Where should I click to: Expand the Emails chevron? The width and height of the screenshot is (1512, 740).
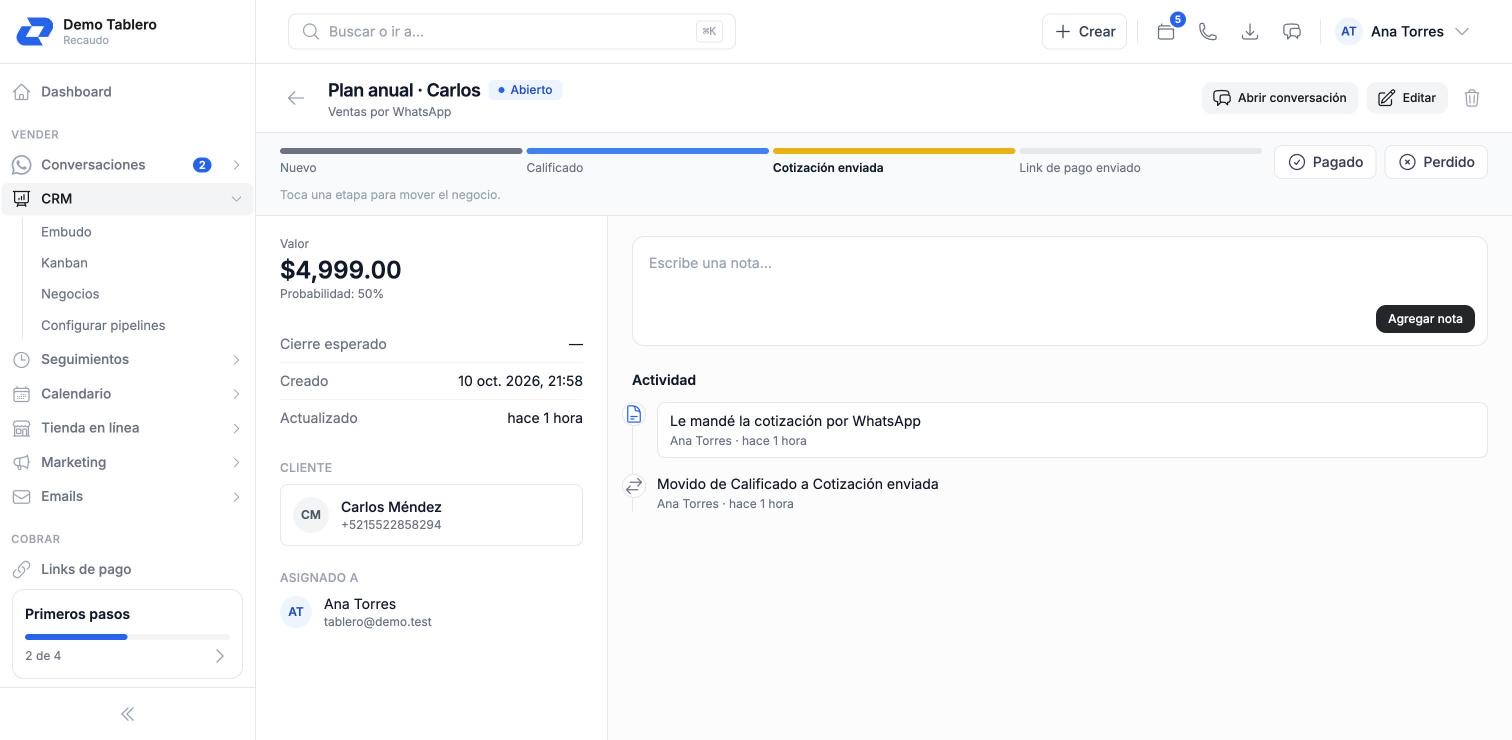click(x=236, y=497)
